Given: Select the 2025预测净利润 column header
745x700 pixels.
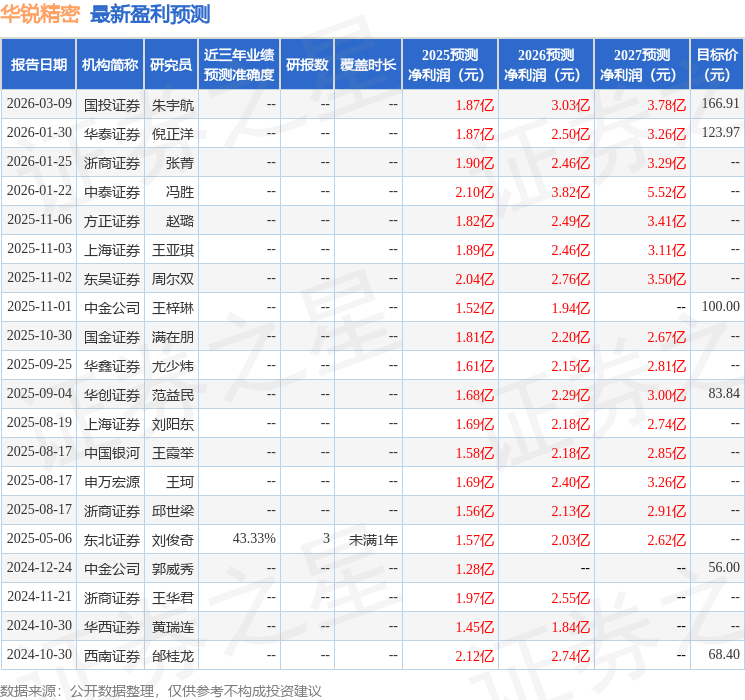Looking at the screenshot, I should coord(450,65).
